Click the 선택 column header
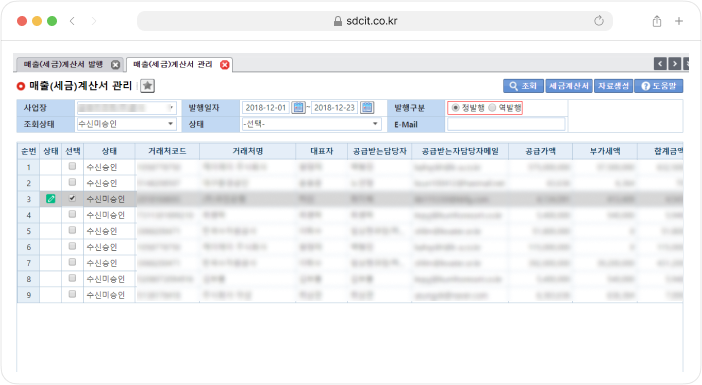702x385 pixels. [73, 151]
